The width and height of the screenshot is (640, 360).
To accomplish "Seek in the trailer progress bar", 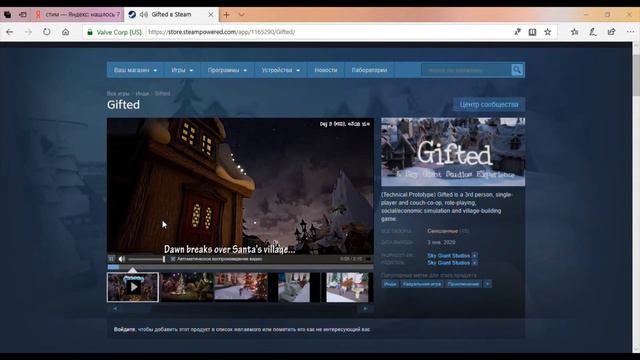I will click(x=240, y=267).
